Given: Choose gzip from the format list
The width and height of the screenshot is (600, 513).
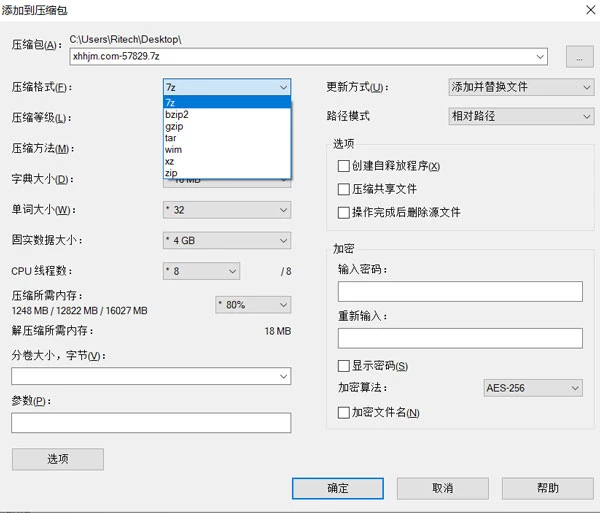Looking at the screenshot, I should coord(227,126).
